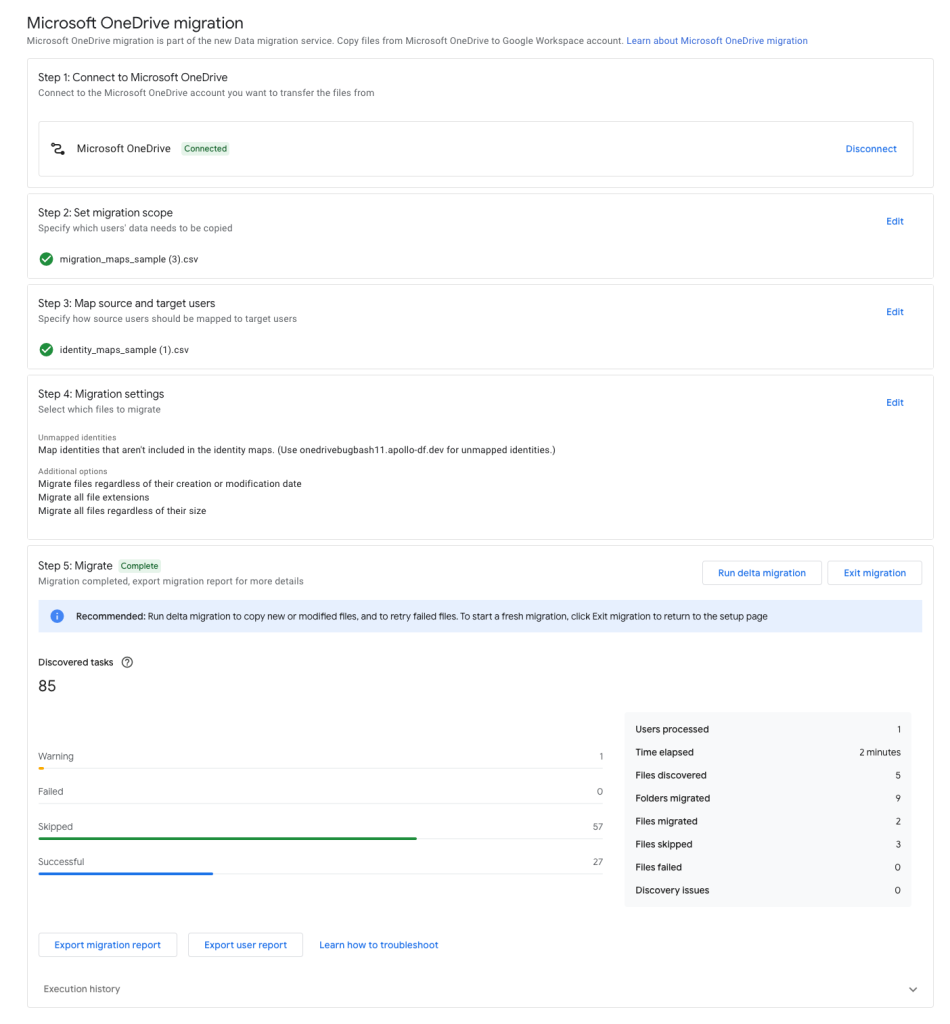Open Learn how to troubleshoot link

378,945
